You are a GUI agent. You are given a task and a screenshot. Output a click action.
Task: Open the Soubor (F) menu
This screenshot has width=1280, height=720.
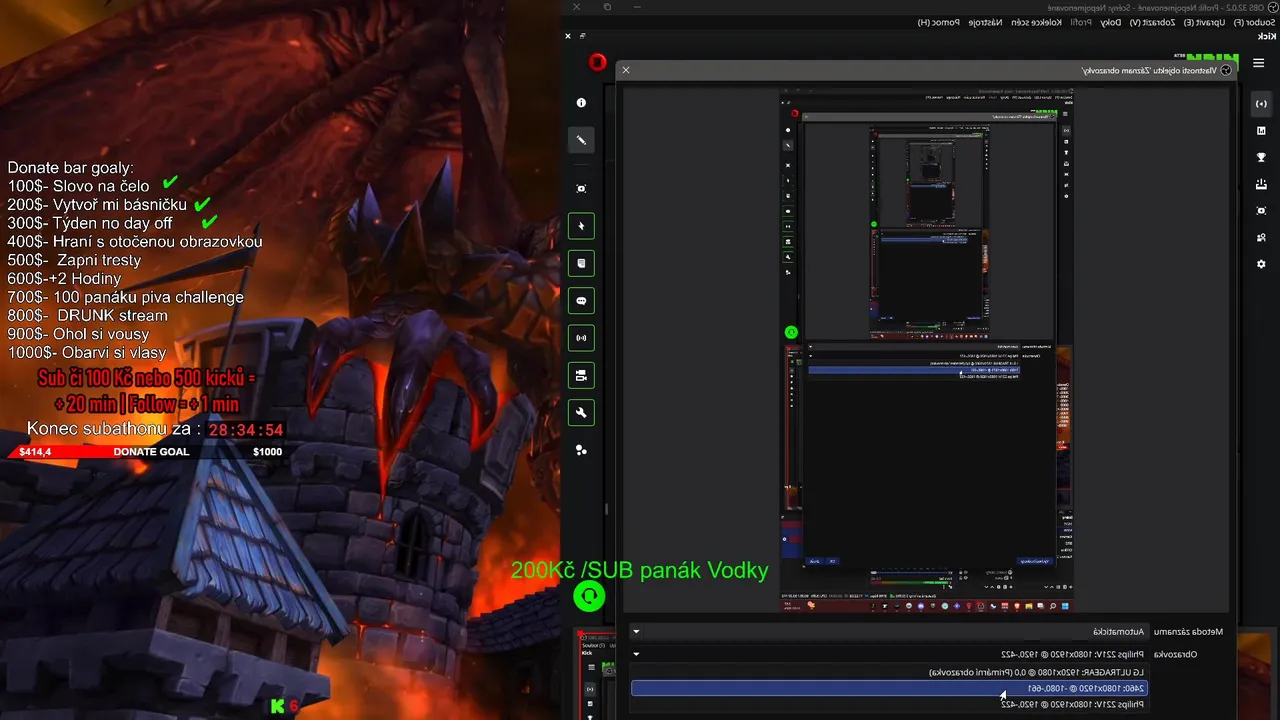[1256, 22]
